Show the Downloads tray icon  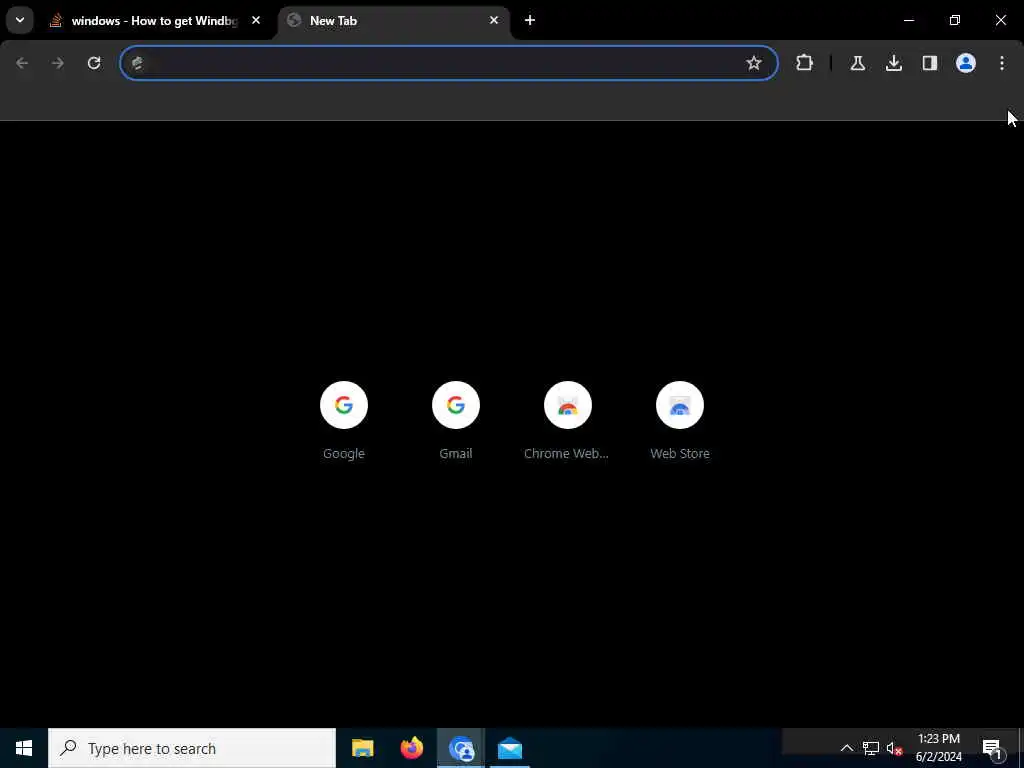point(894,63)
